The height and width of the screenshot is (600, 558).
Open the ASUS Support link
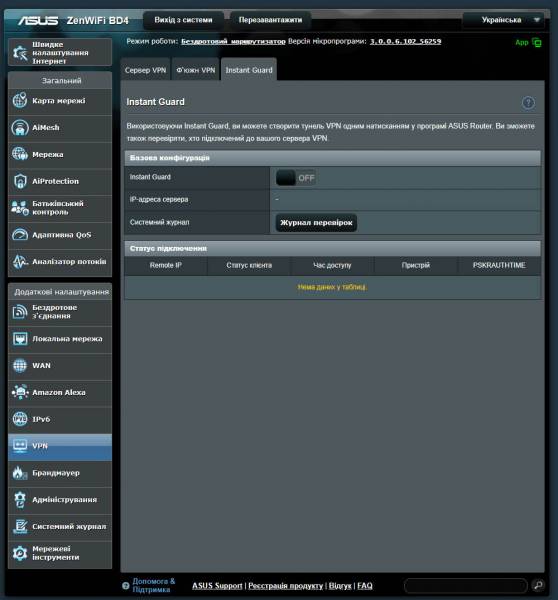pos(217,585)
